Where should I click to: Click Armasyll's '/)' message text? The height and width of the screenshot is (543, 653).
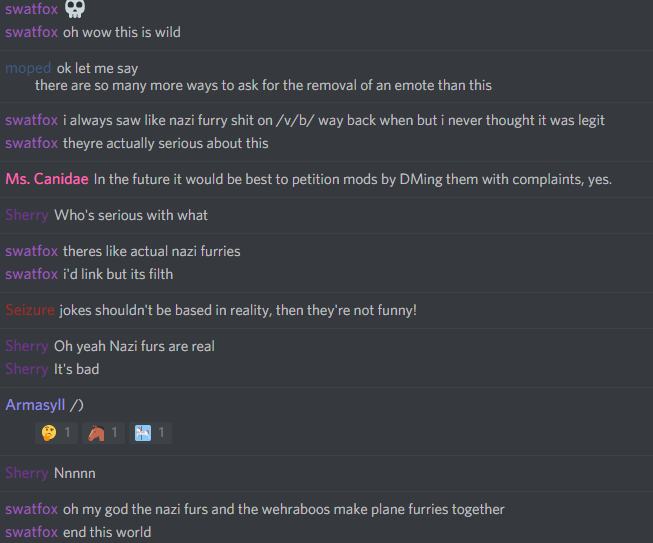77,405
